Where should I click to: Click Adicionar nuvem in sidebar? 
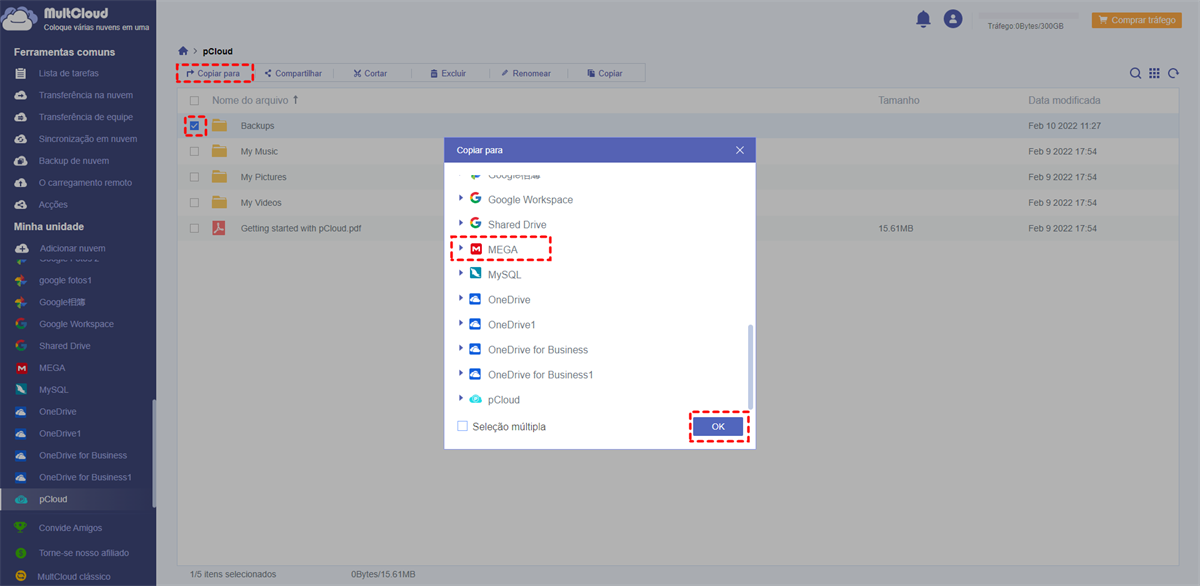[72, 248]
